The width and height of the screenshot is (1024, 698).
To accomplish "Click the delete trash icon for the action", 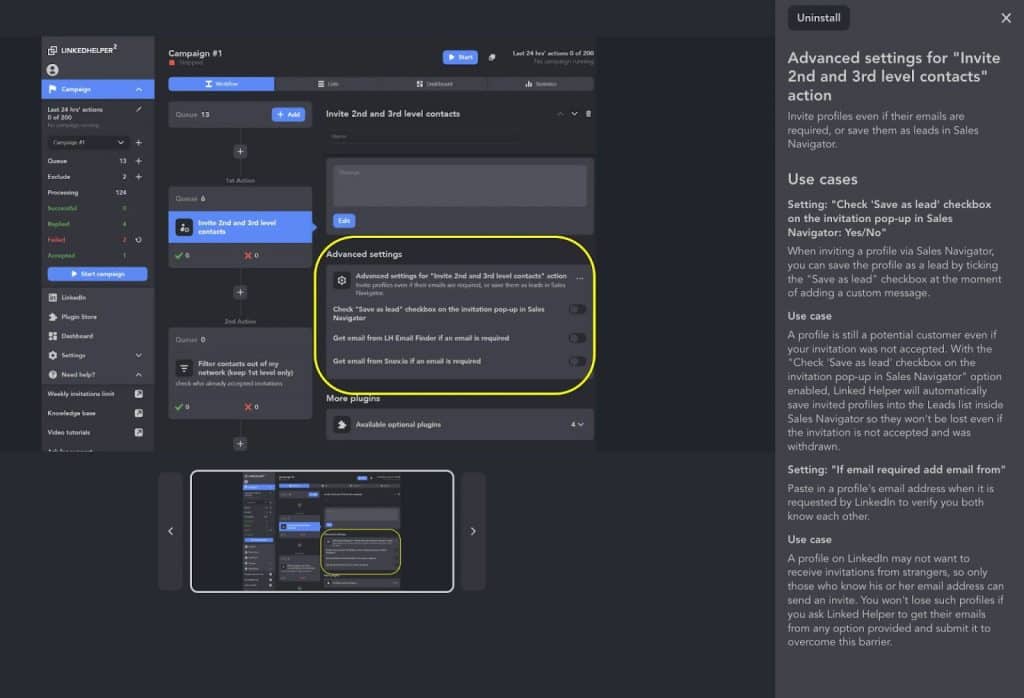I will (588, 111).
